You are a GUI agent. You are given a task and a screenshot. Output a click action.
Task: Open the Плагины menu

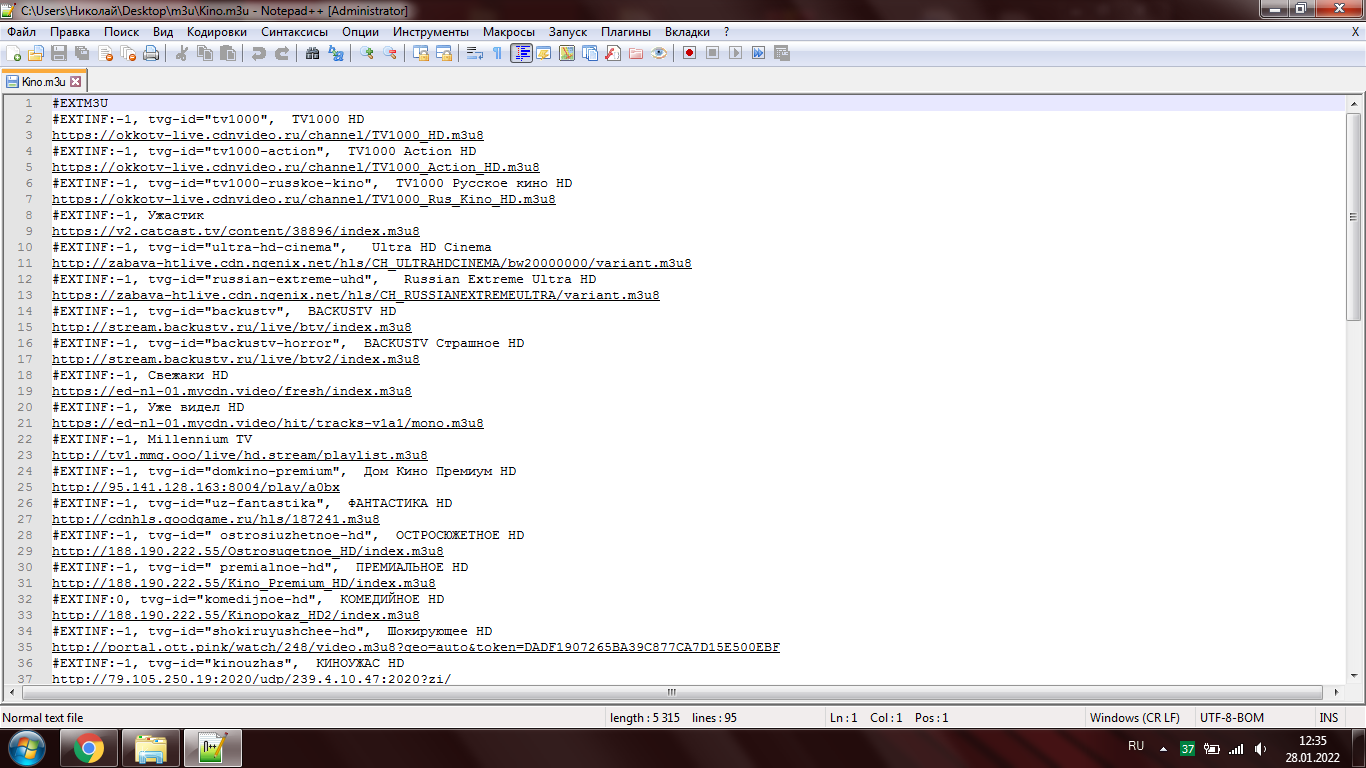coord(626,32)
